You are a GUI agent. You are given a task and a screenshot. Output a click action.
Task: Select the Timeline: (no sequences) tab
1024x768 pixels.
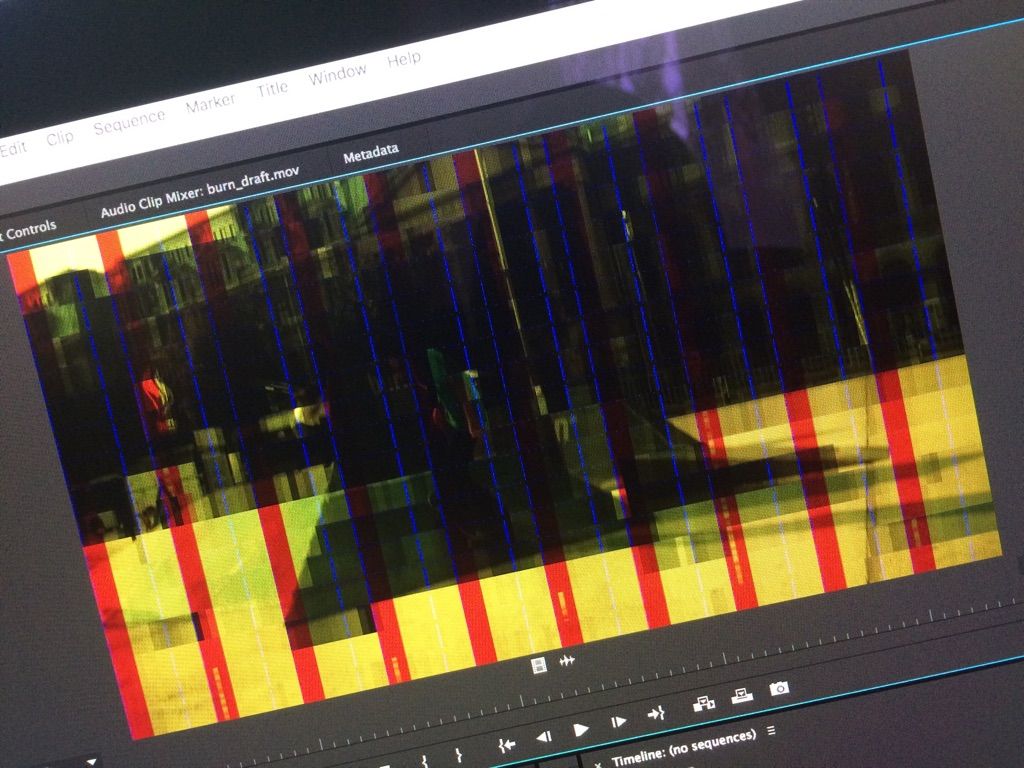[683, 747]
